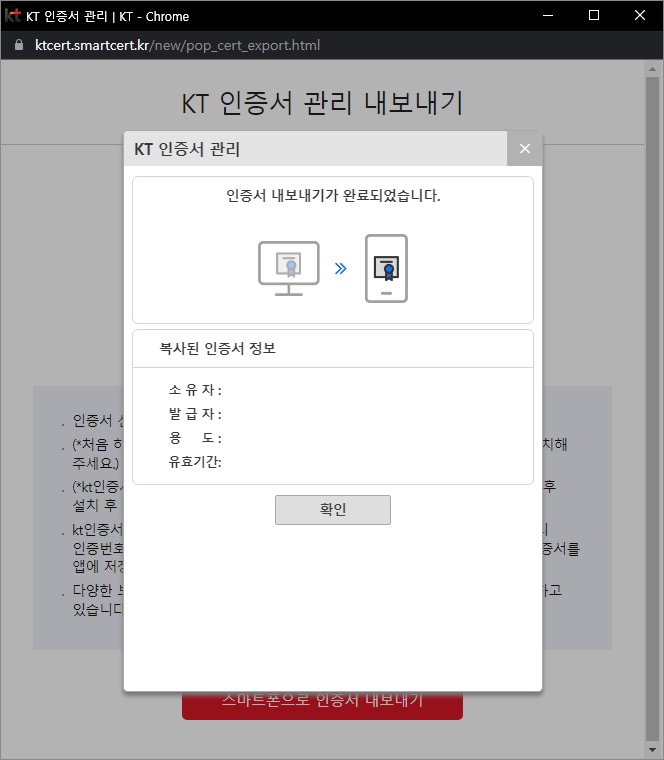Close the KT 인증서 관리 dialog with X
Screen dimensions: 664x760
click(524, 148)
